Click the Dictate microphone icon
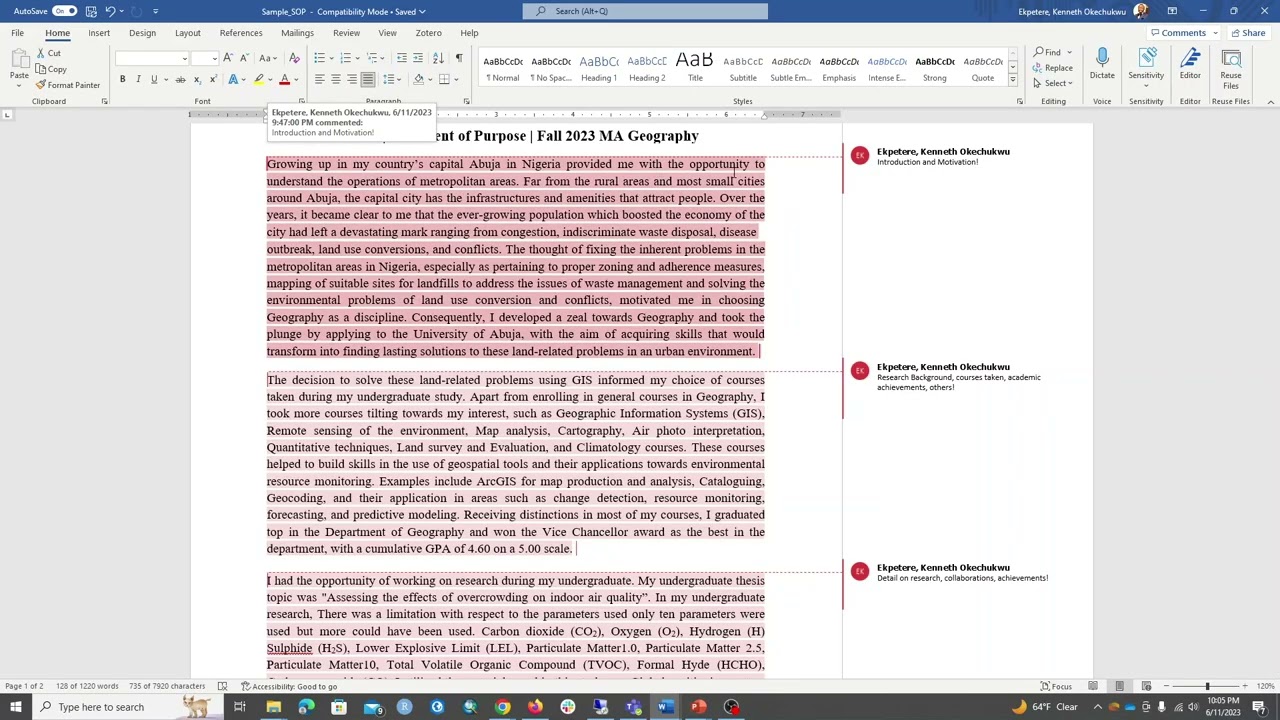The image size is (1280, 720). pyautogui.click(x=1102, y=57)
